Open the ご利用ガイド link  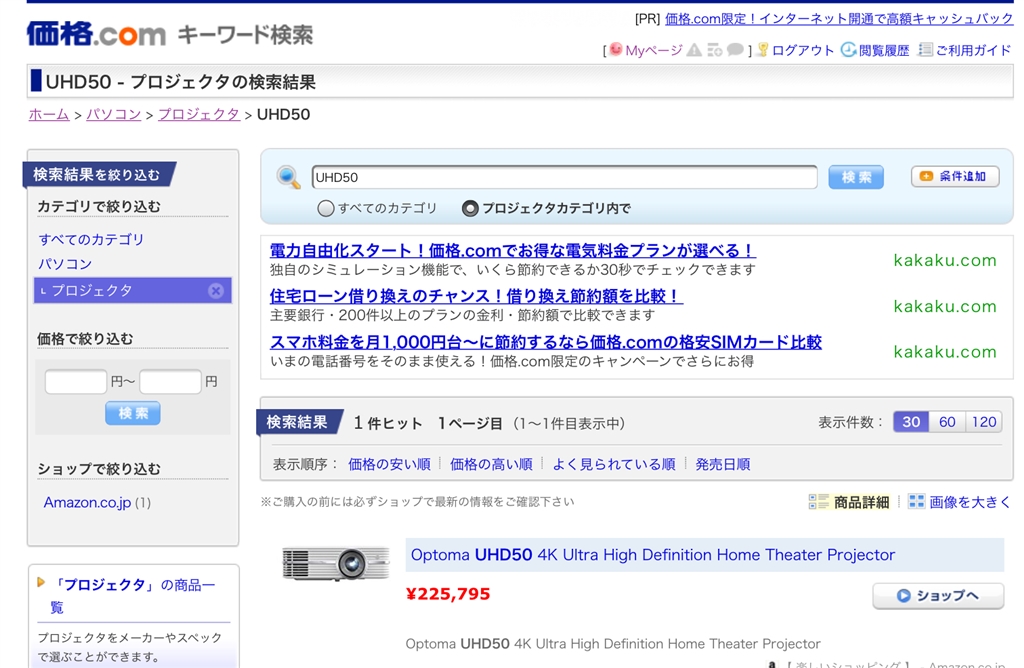(973, 50)
